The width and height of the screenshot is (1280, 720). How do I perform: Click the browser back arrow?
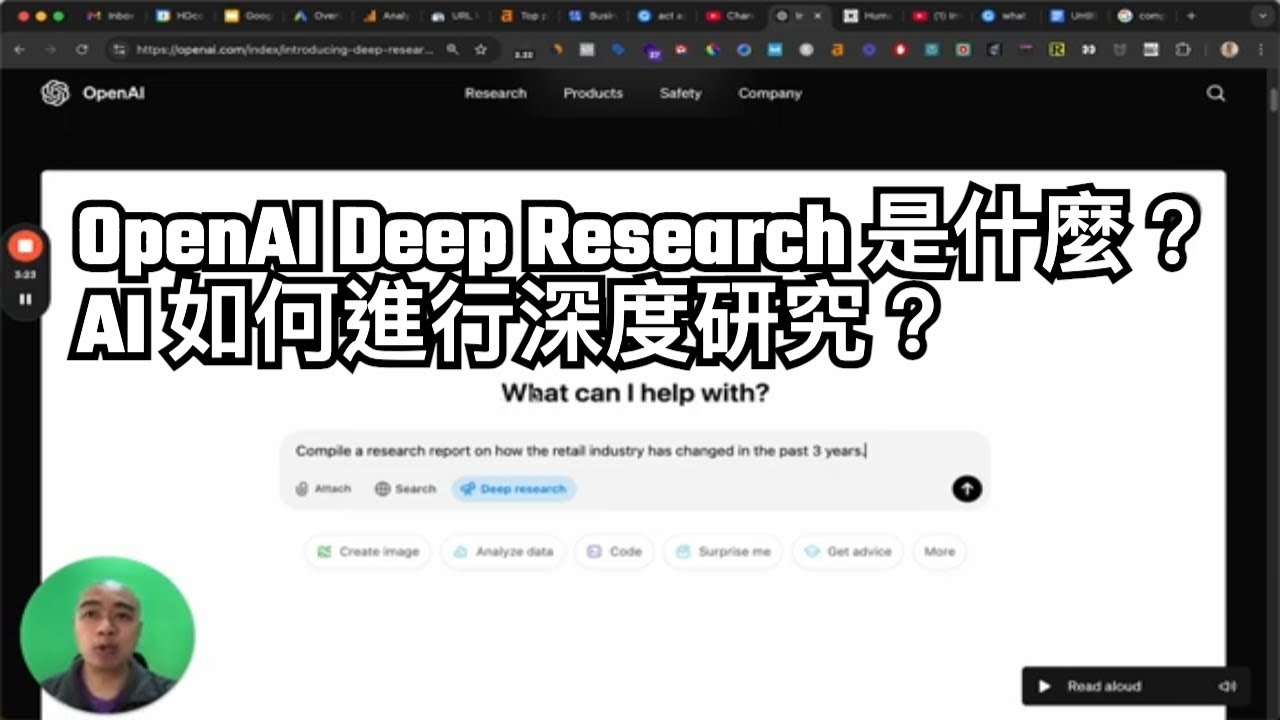click(21, 49)
